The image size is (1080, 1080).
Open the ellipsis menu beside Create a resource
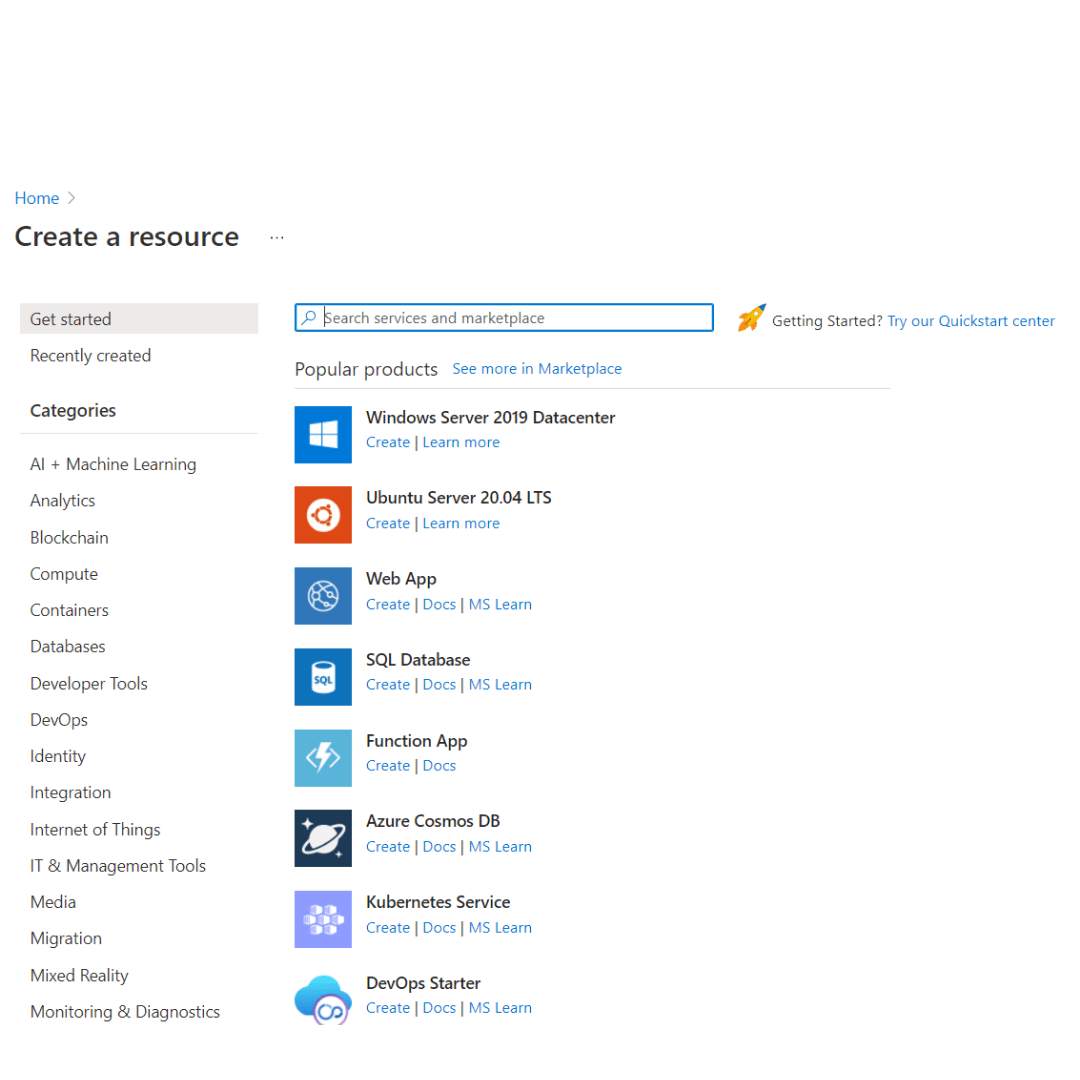click(x=277, y=238)
